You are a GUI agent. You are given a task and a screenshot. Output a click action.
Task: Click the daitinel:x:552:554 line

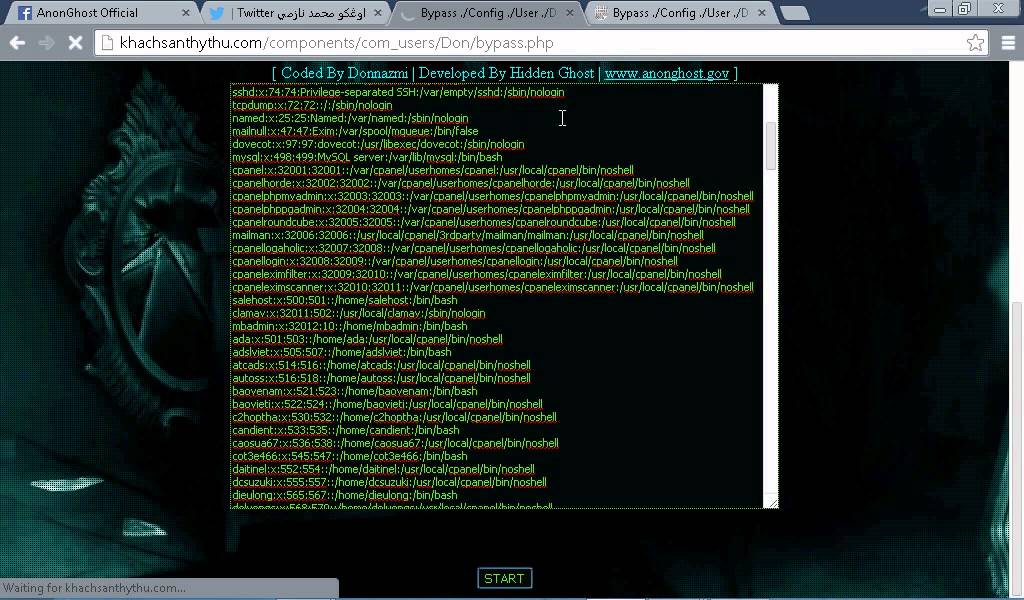(383, 469)
